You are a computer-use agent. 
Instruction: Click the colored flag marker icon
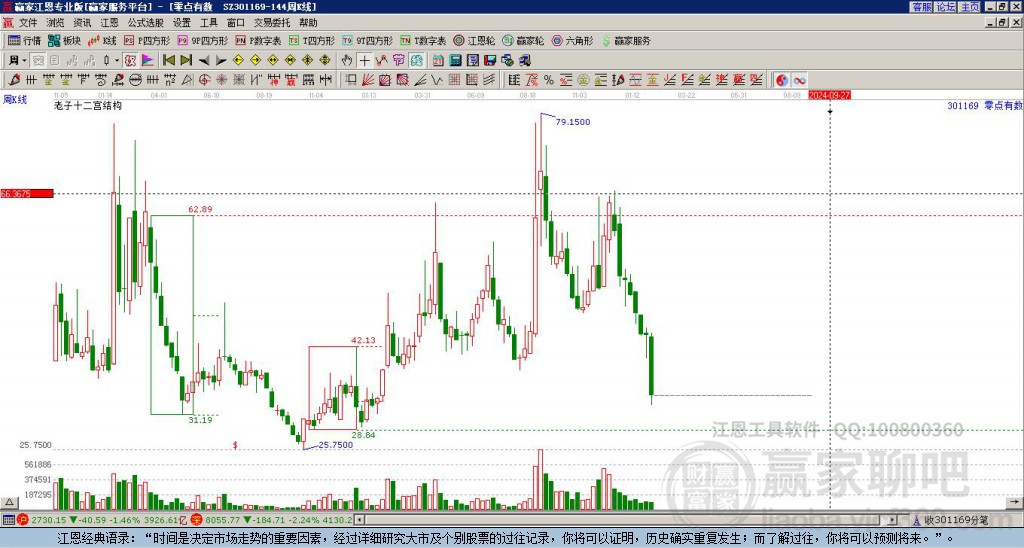(148, 61)
